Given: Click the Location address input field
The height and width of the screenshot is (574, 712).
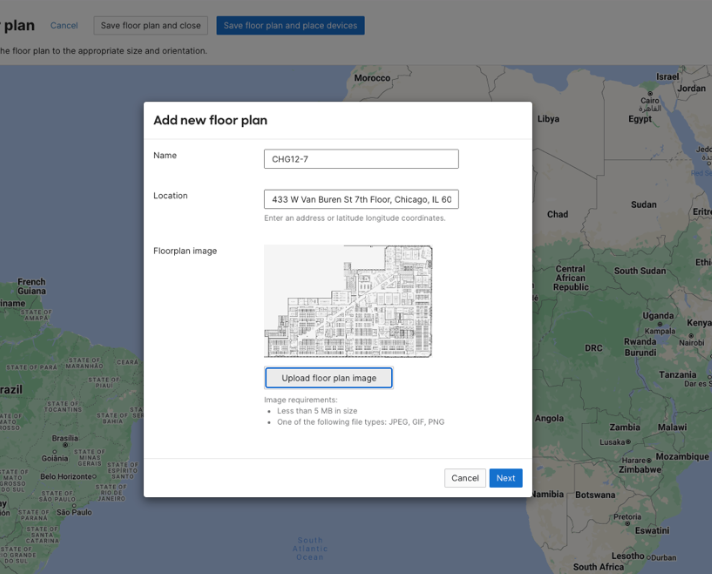Looking at the screenshot, I should click(x=361, y=200).
